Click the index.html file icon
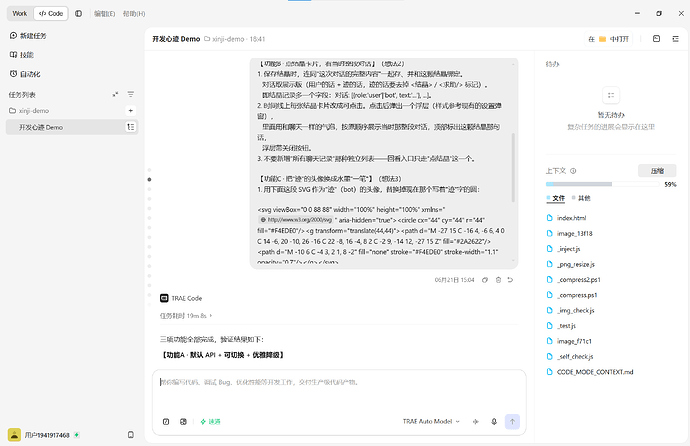This screenshot has height=446, width=690. [550, 218]
